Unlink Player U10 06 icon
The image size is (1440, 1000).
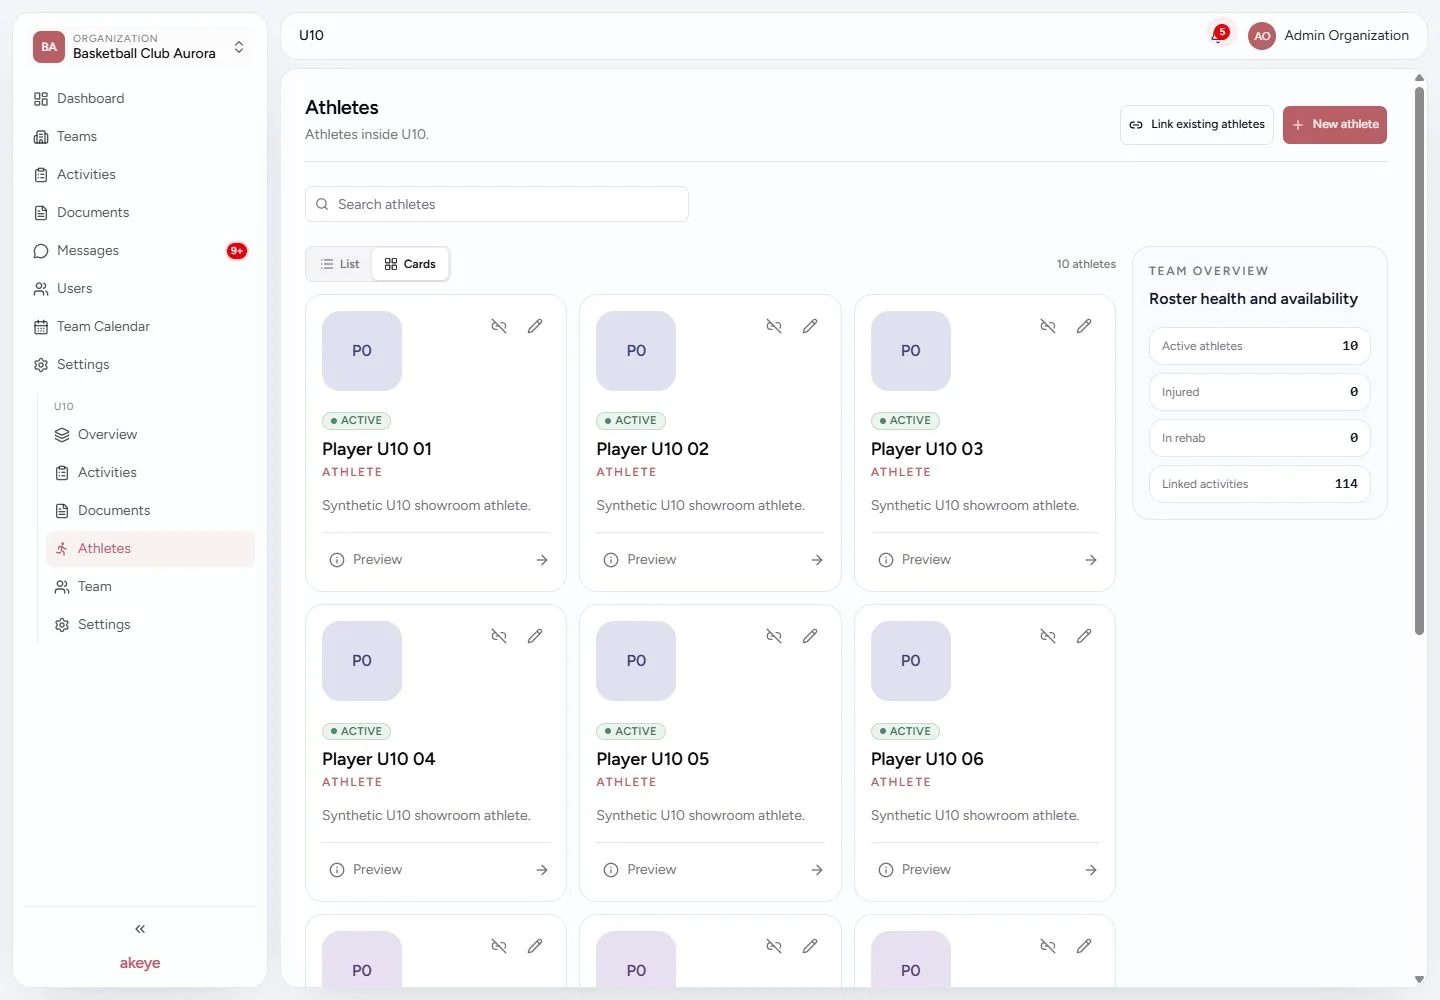click(1048, 636)
